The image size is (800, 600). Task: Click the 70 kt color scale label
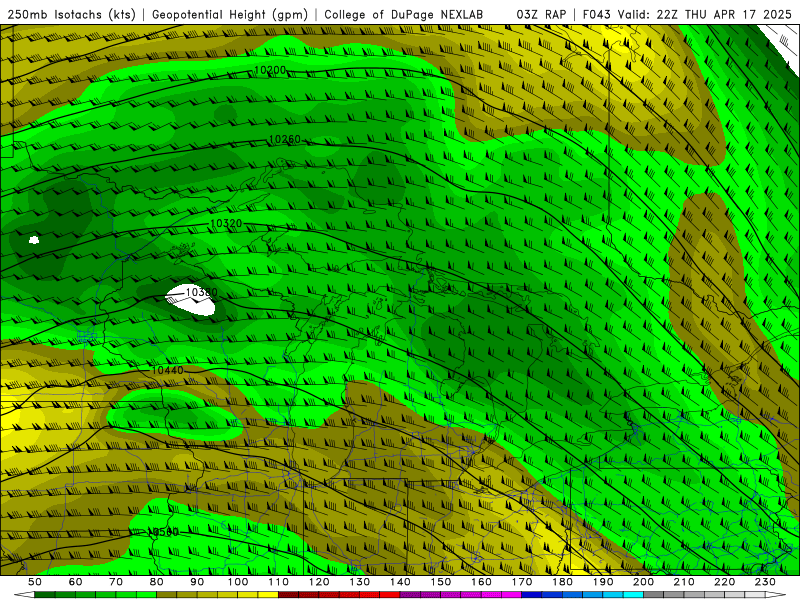point(116,582)
